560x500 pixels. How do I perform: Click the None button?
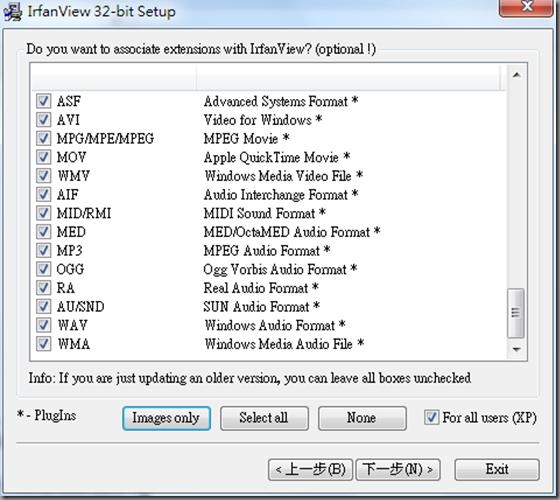tap(362, 418)
